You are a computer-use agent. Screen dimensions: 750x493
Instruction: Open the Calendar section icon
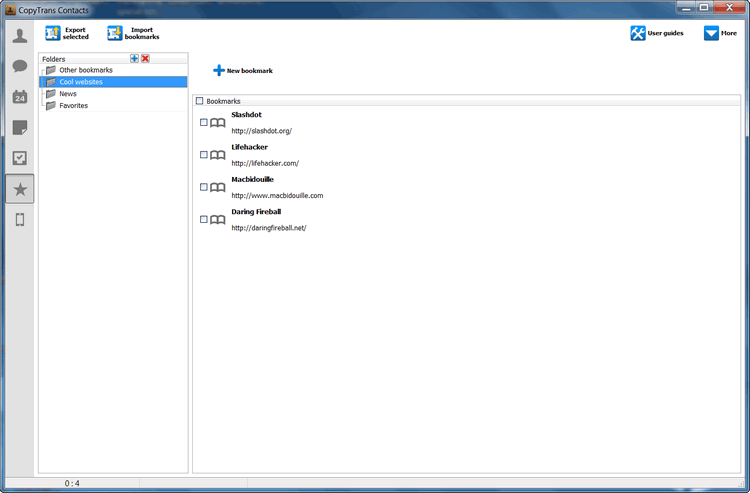pyautogui.click(x=20, y=97)
